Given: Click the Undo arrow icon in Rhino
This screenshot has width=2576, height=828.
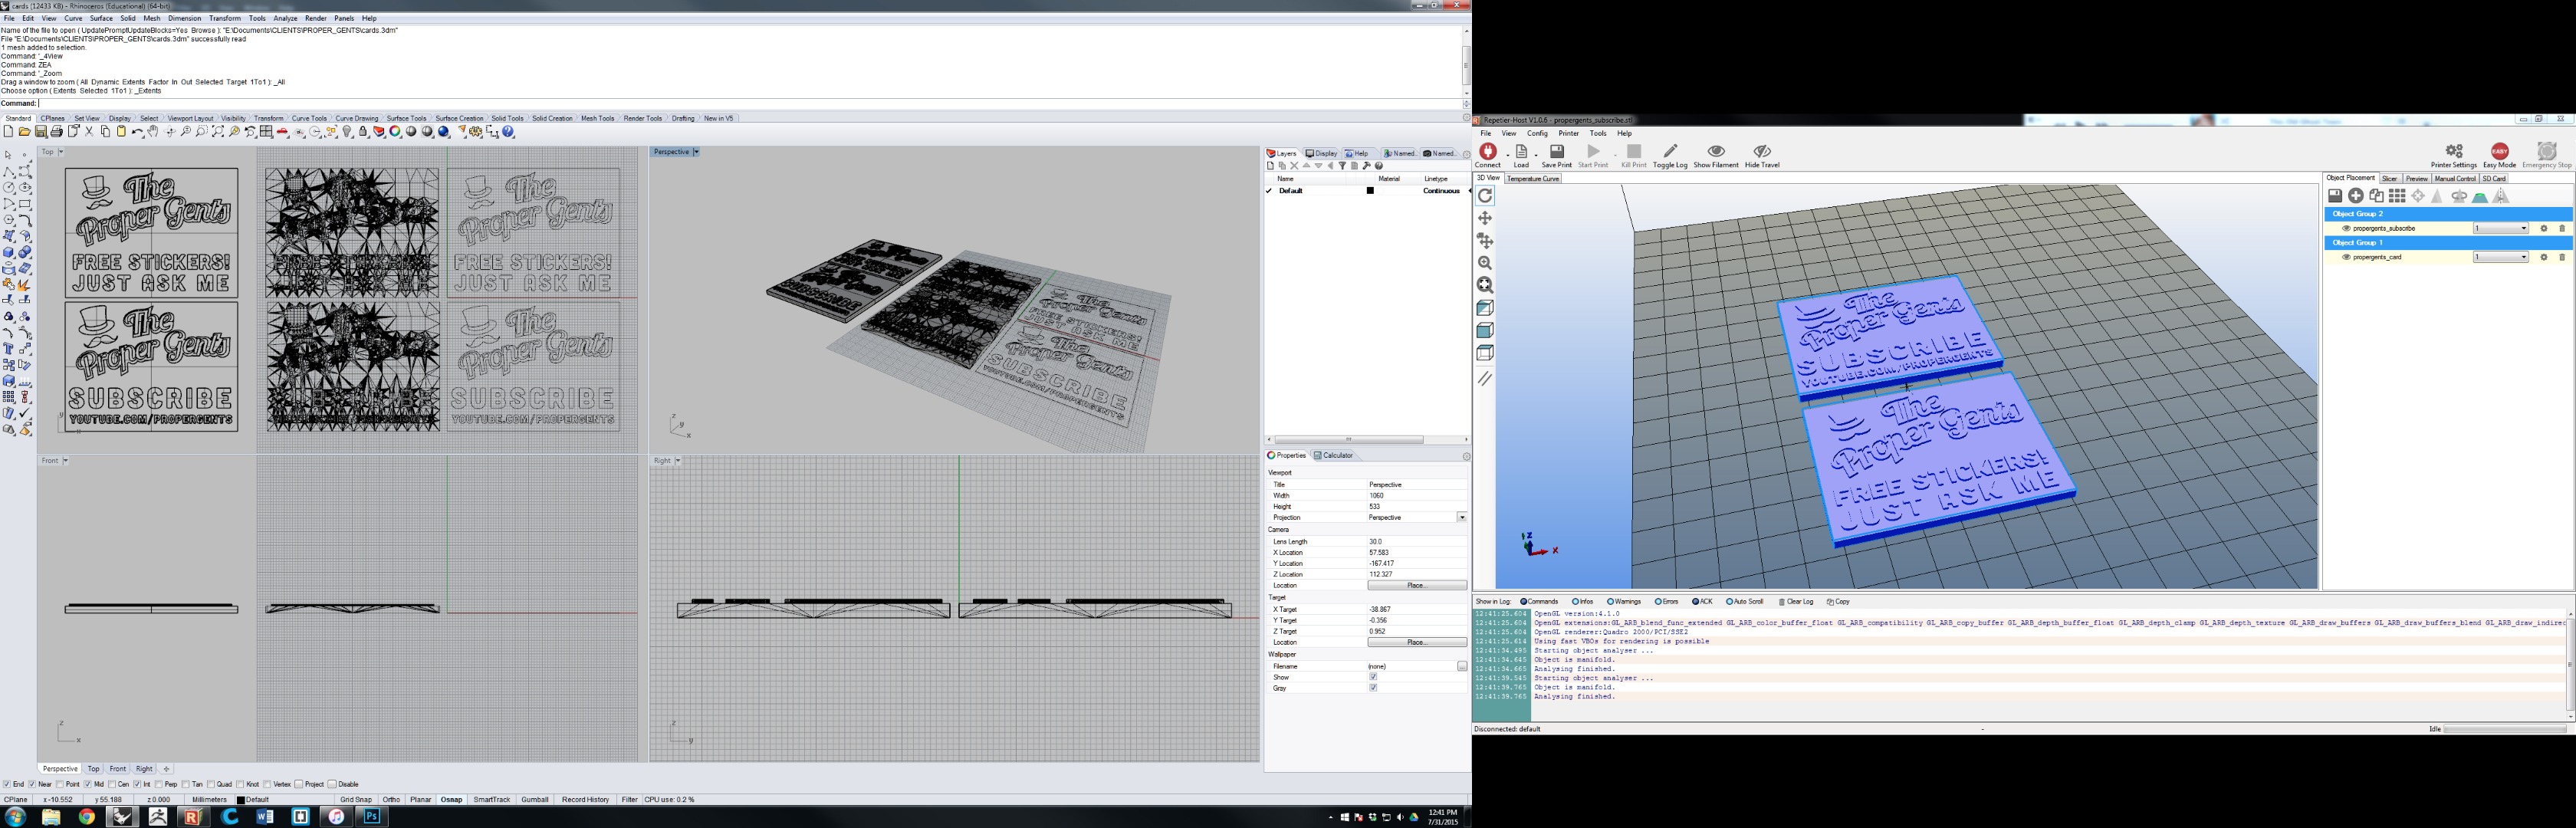Looking at the screenshot, I should pyautogui.click(x=137, y=132).
